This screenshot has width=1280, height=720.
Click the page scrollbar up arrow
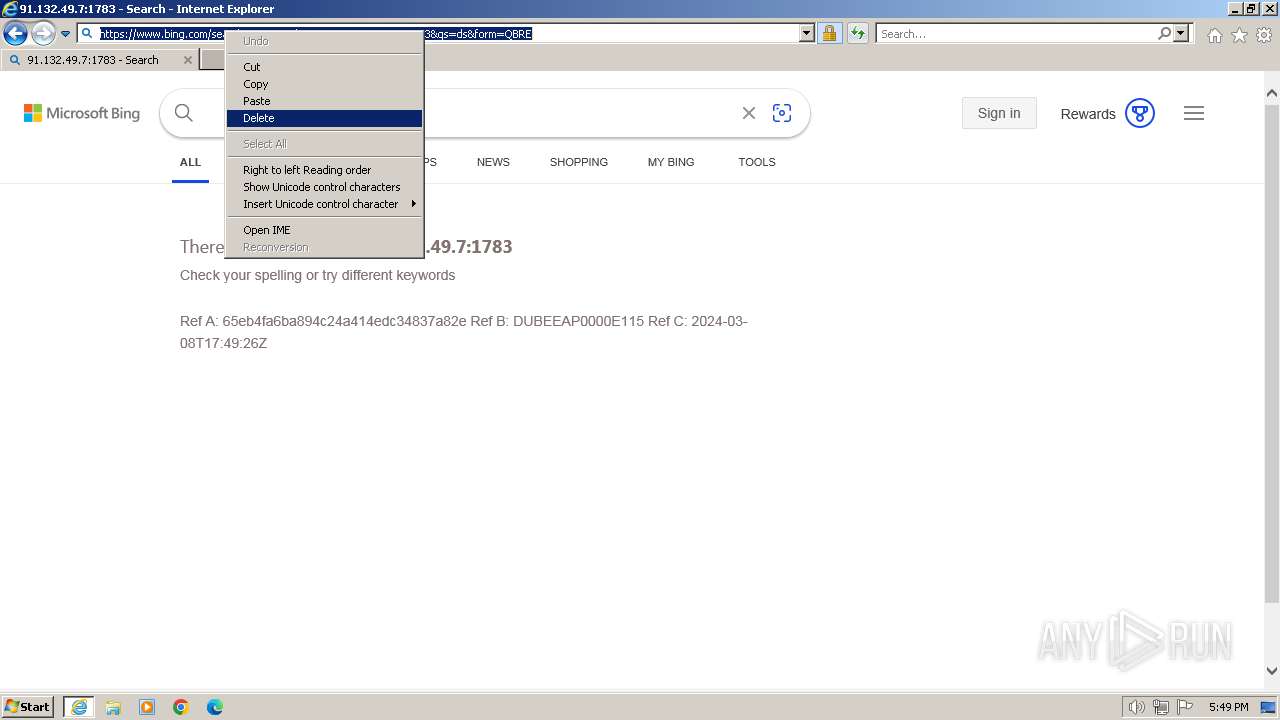[1272, 94]
